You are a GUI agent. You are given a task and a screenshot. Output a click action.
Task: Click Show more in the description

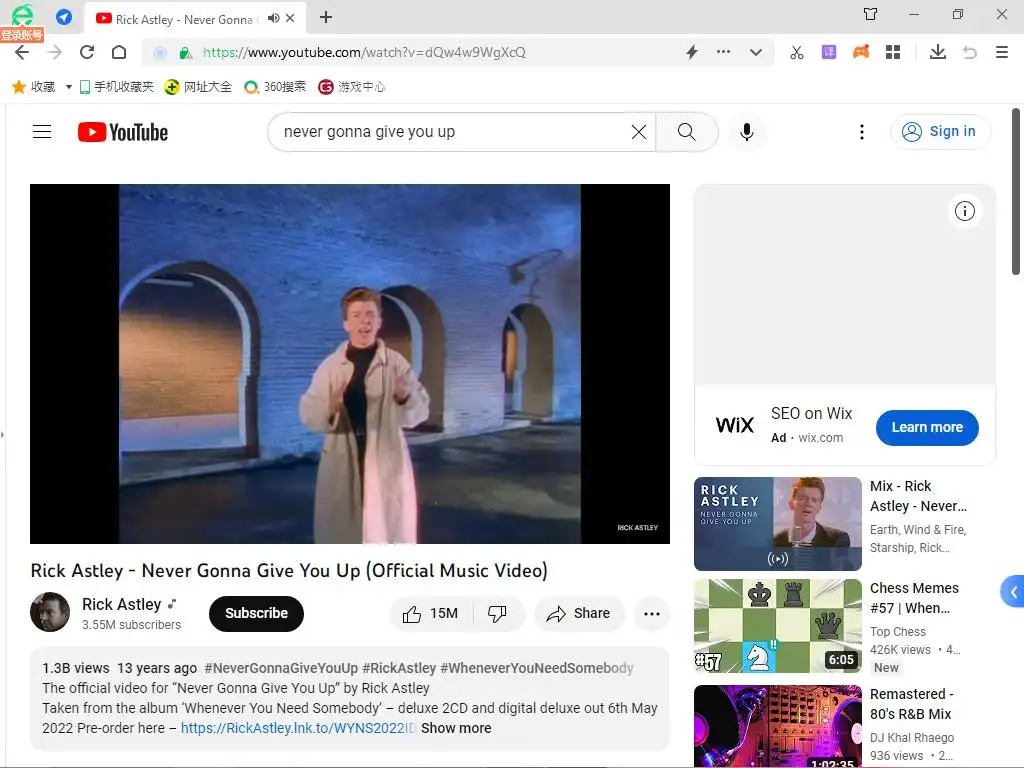pyautogui.click(x=456, y=728)
